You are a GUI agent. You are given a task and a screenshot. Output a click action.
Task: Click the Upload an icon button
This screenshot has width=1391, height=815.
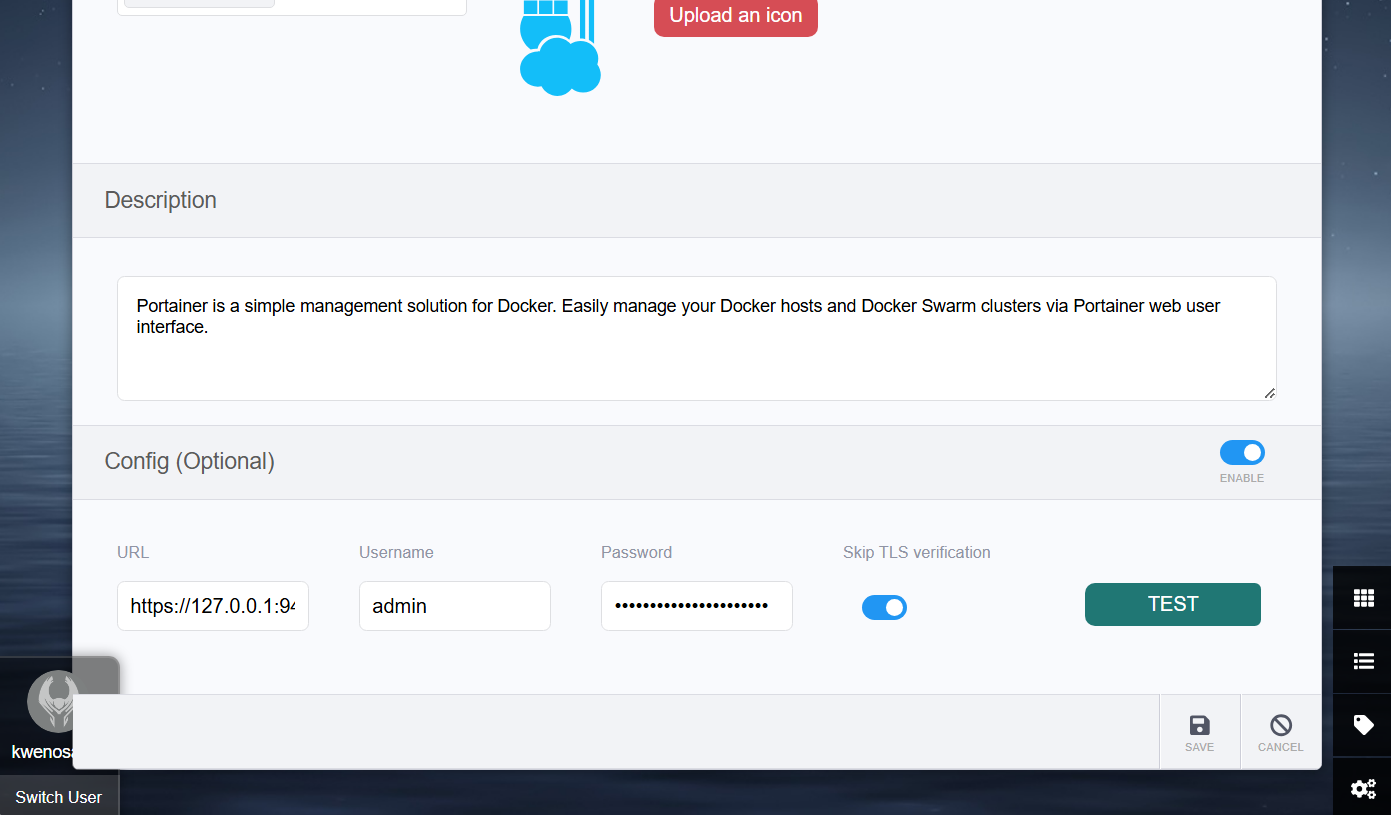click(735, 16)
